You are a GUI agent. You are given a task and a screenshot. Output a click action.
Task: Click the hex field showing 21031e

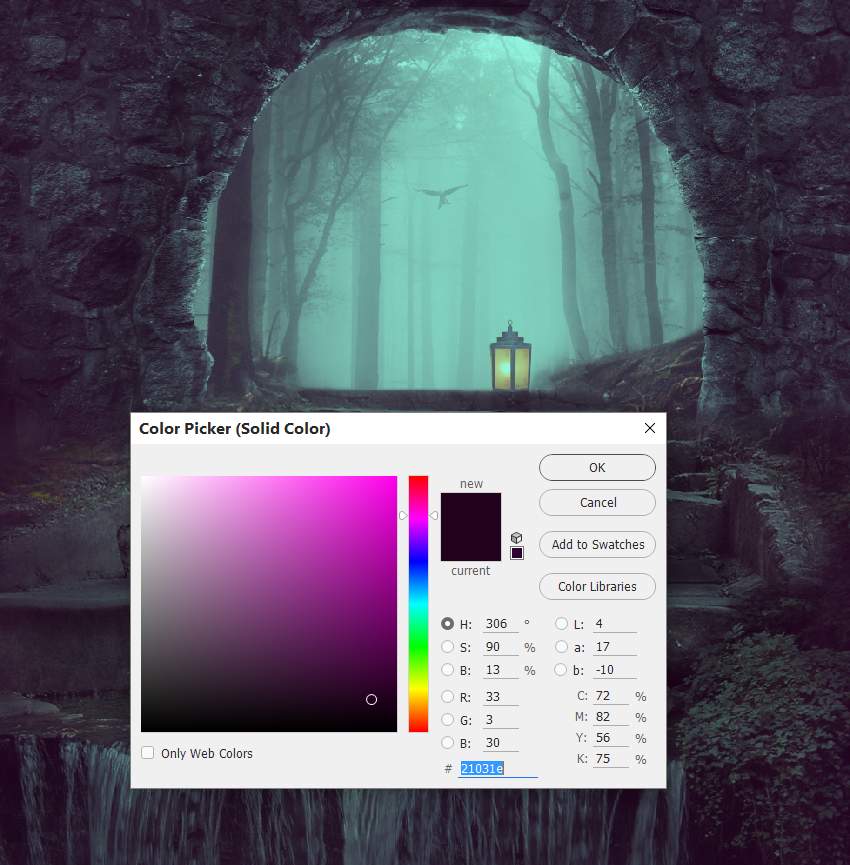click(x=480, y=768)
